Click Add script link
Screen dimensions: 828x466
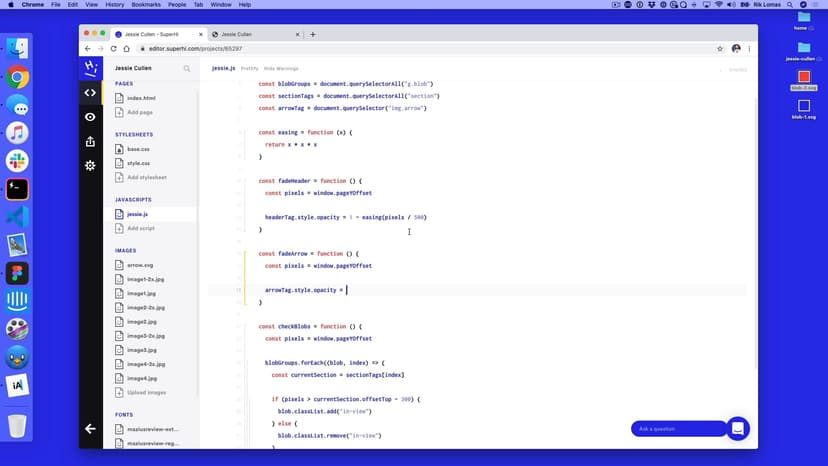(140, 228)
